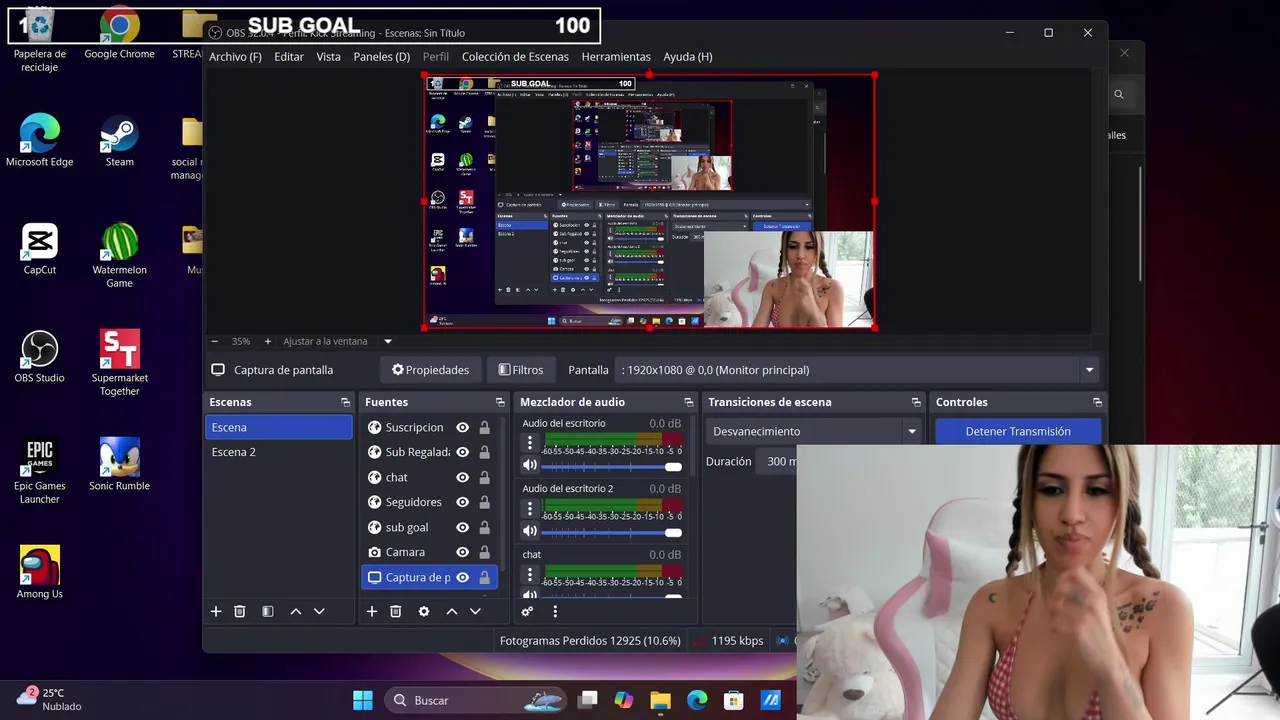Move scene up in Escenas list

(x=296, y=611)
